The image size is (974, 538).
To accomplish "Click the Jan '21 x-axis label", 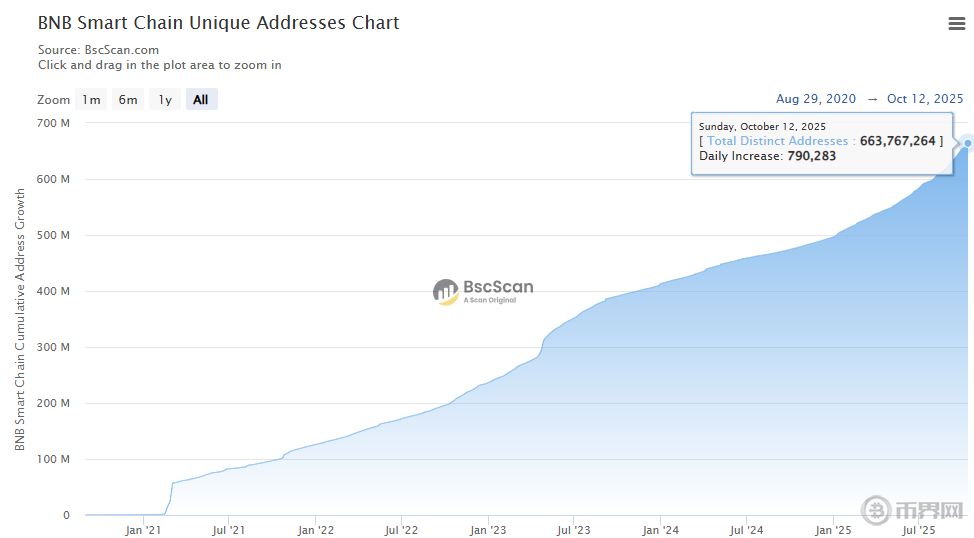I will tap(144, 530).
